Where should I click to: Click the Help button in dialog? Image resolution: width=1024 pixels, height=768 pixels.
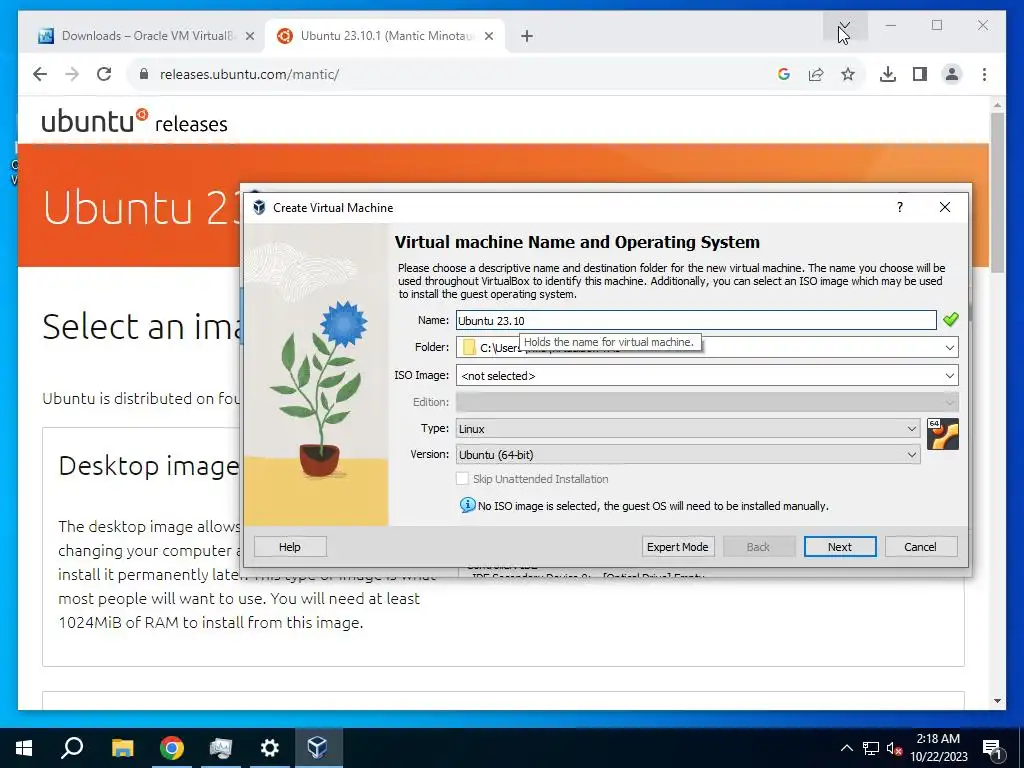290,547
